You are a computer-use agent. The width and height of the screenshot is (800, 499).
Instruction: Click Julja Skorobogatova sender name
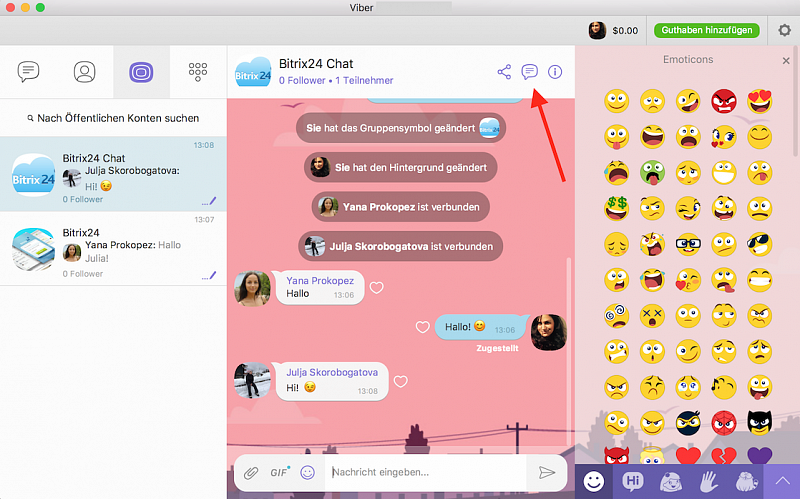[332, 372]
